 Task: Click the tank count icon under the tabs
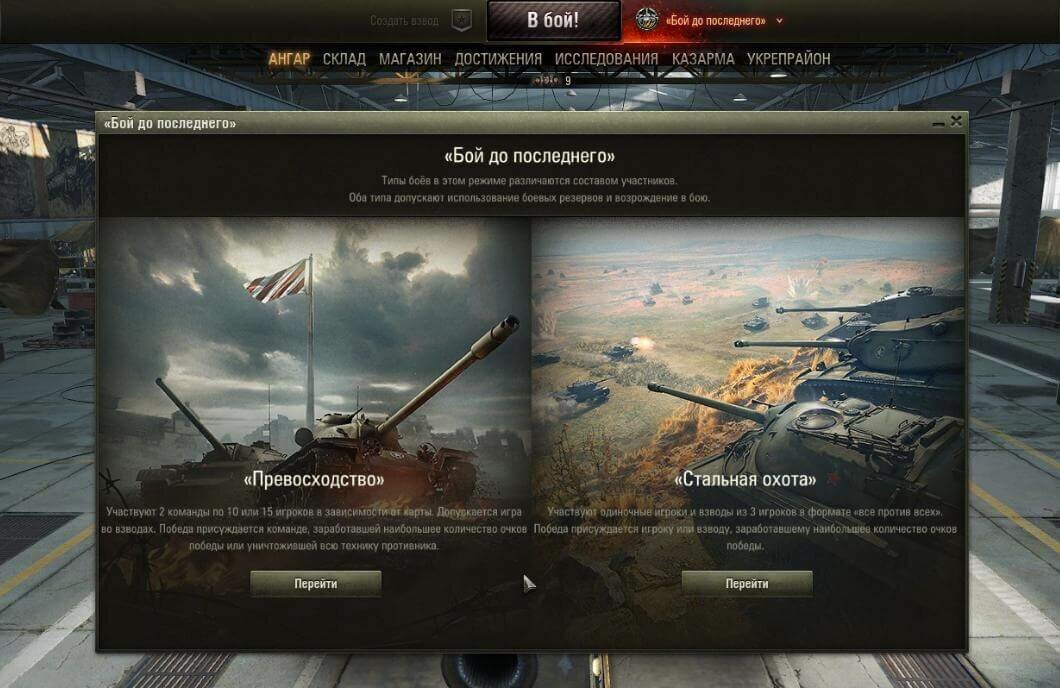tap(546, 80)
